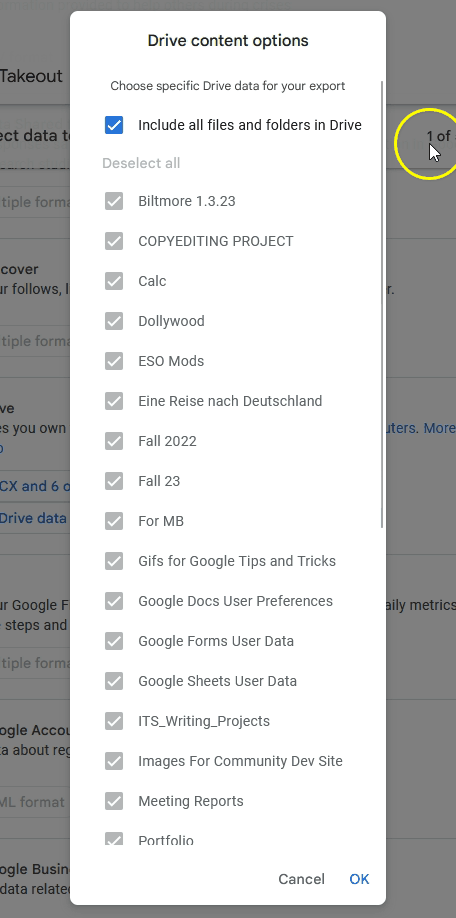Toggle the Meeting Reports checkbox
The height and width of the screenshot is (918, 456).
(114, 801)
